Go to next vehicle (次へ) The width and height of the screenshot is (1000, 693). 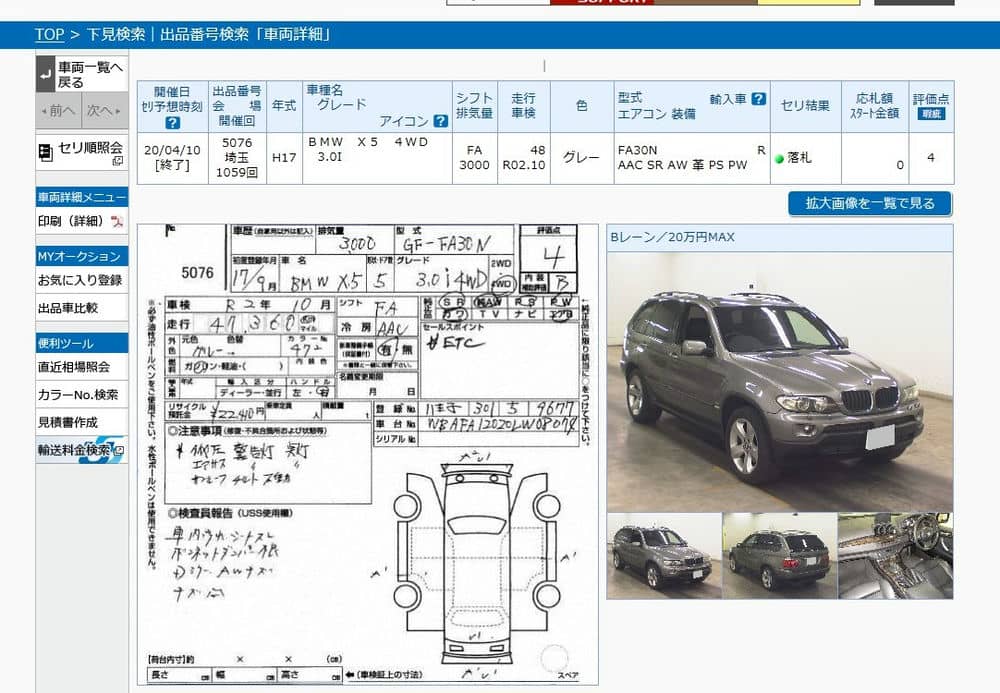pyautogui.click(x=104, y=110)
